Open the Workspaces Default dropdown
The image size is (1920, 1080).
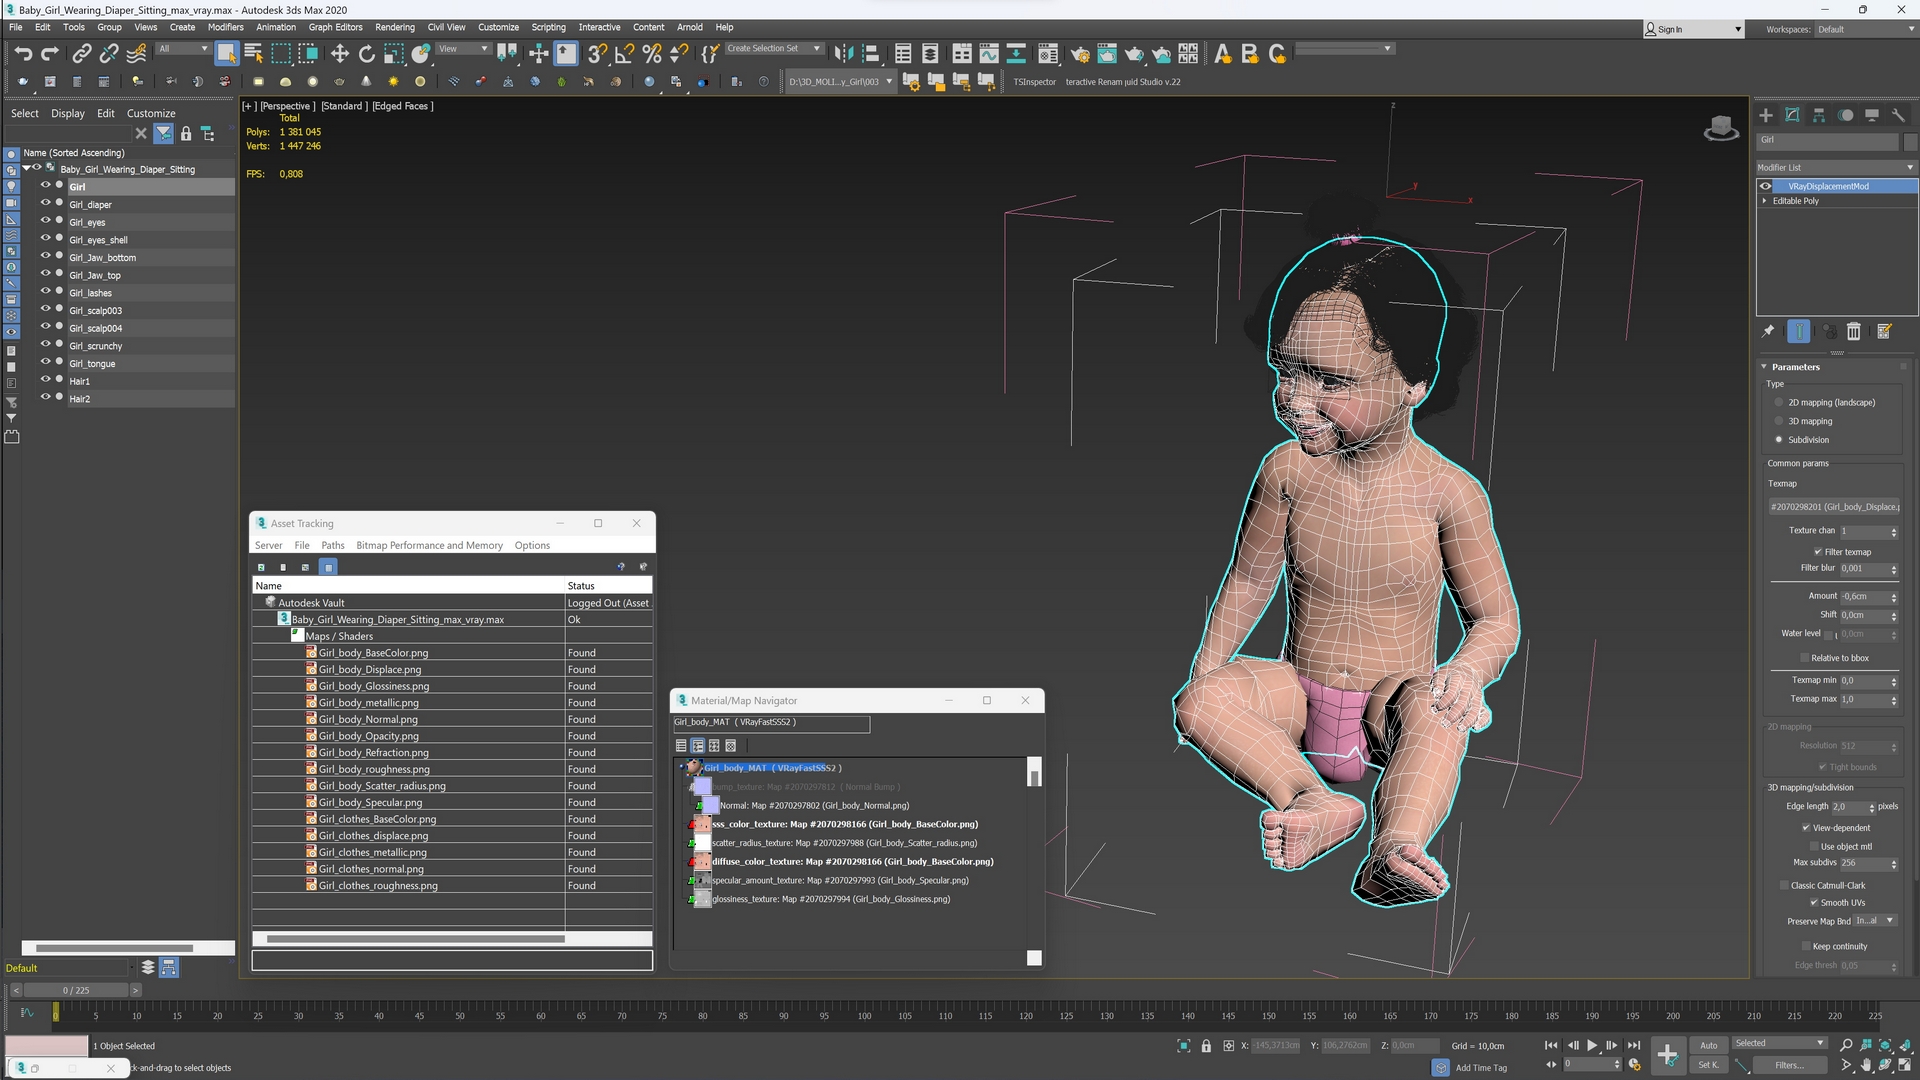pos(1865,29)
